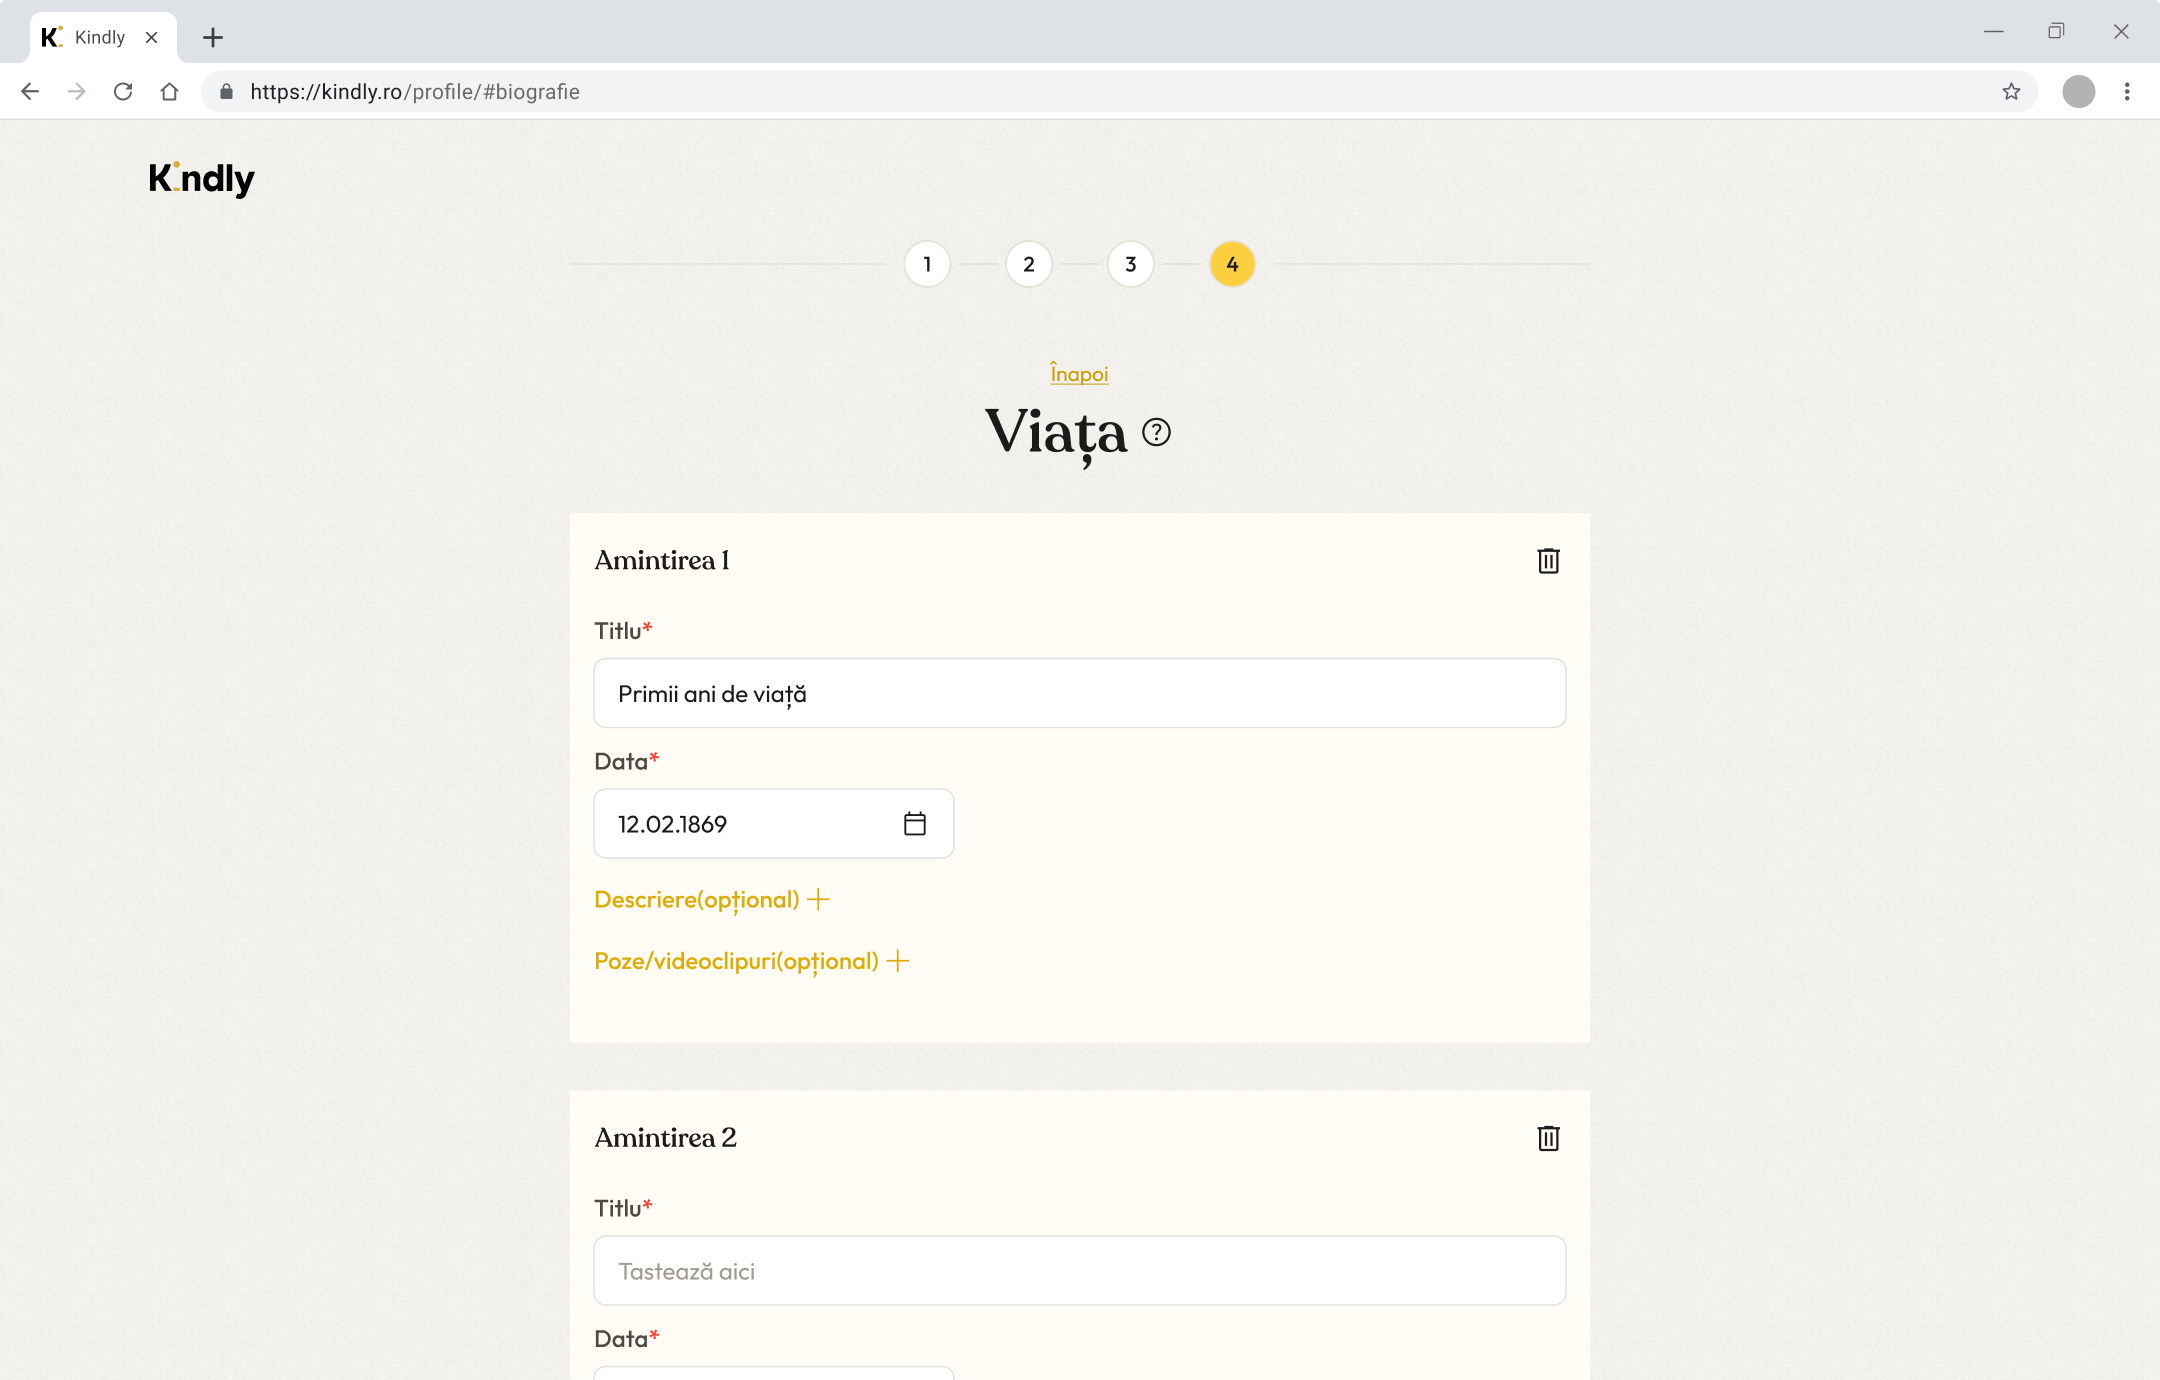Image resolution: width=2160 pixels, height=1380 pixels.
Task: Select step 3 in the stepper
Action: click(1130, 265)
